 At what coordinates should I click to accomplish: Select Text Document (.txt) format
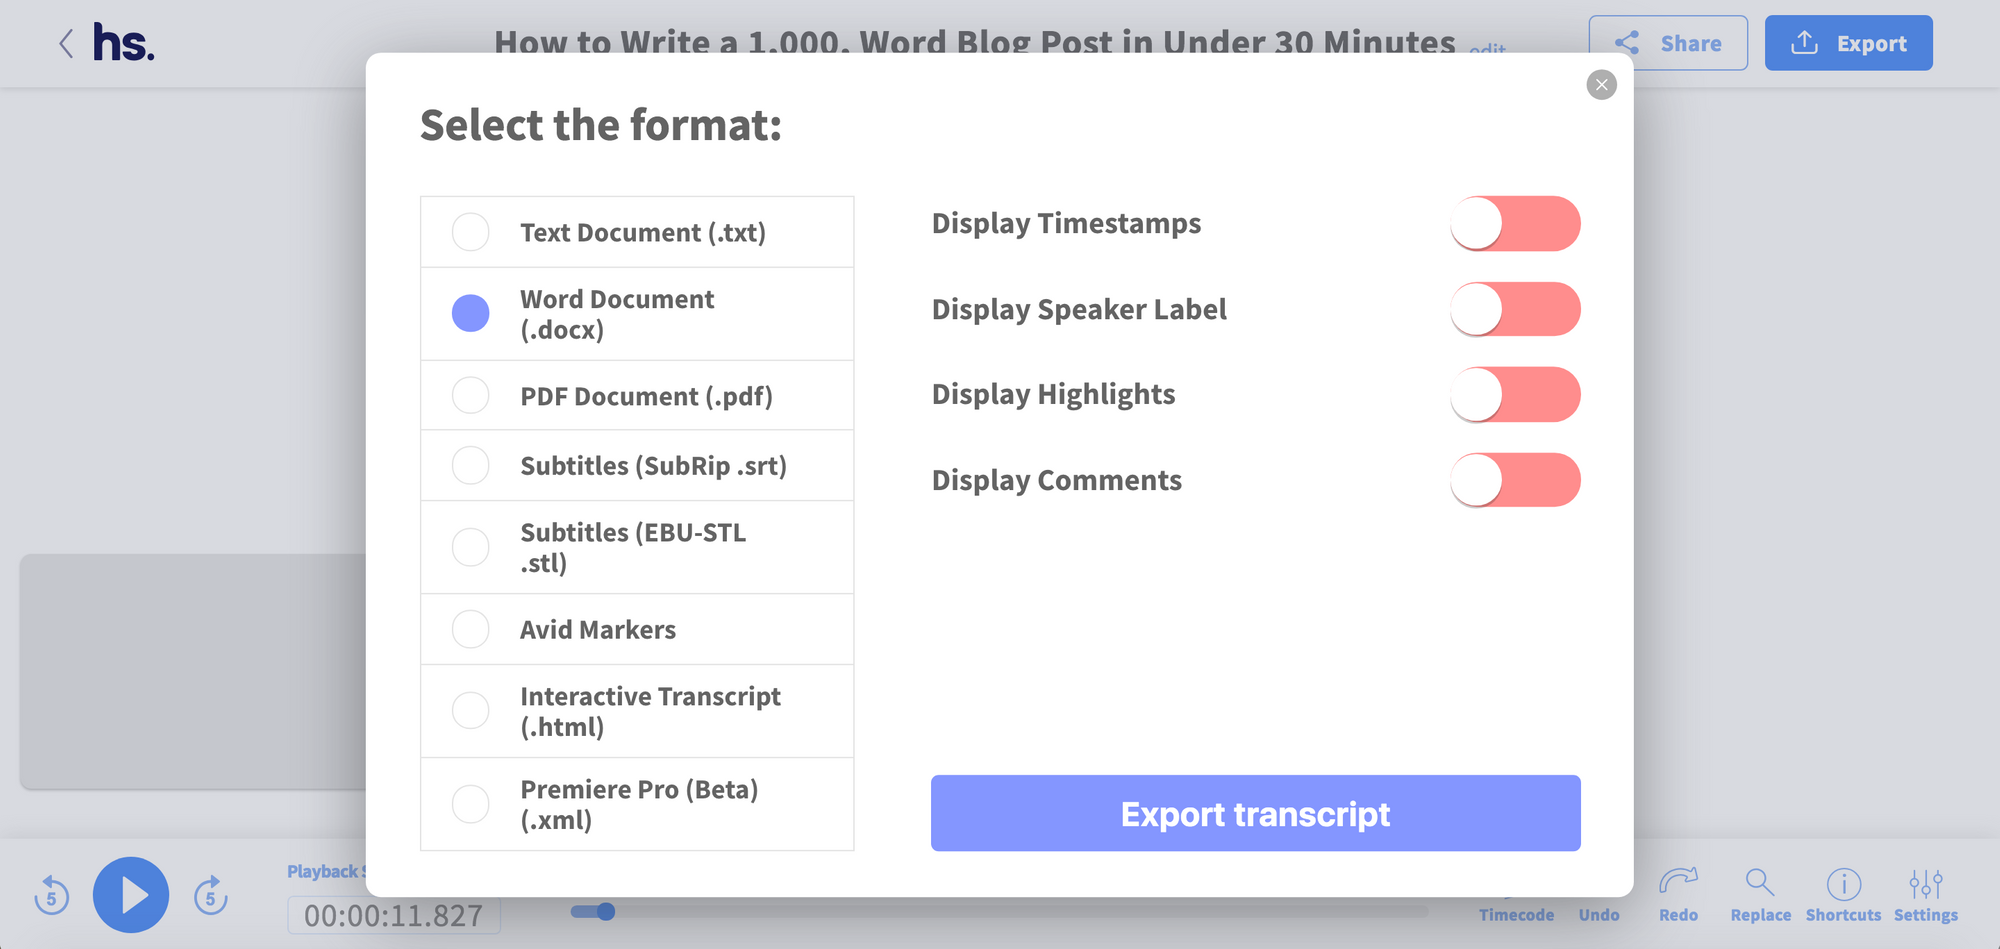471,232
